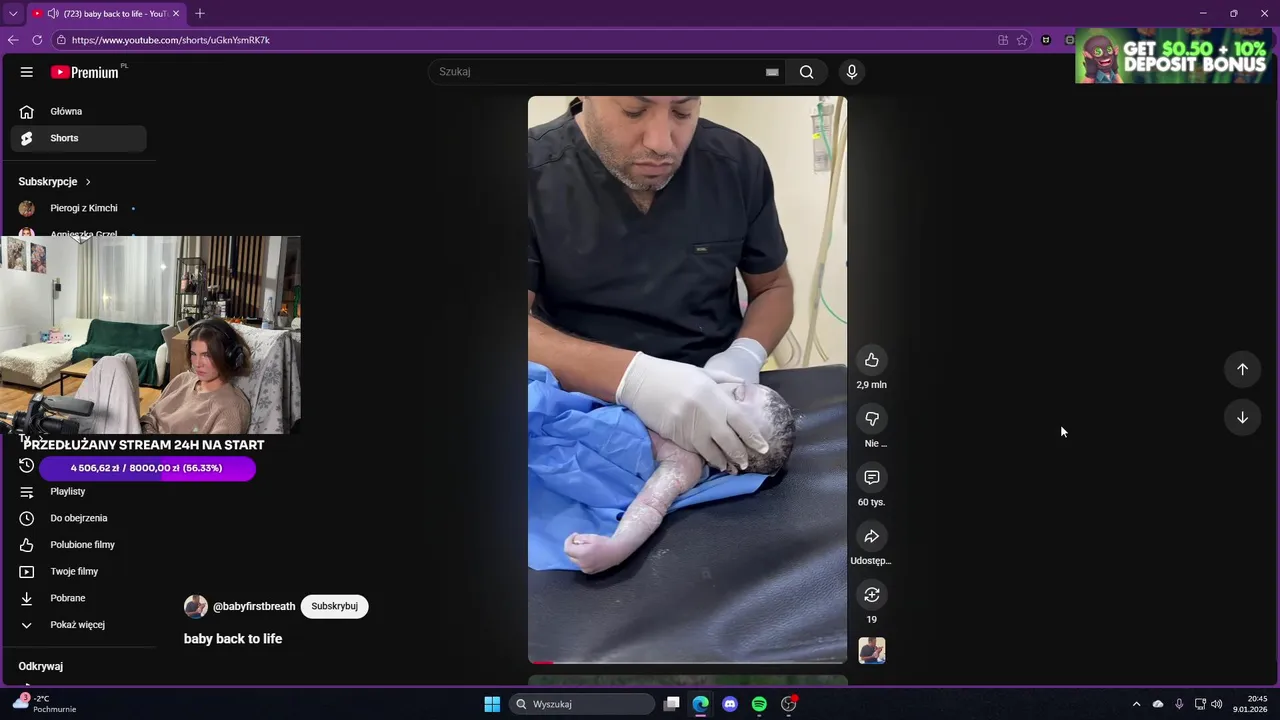Screen dimensions: 1280x720
Task: Open the Do obejrzenia watch later list
Action: click(78, 518)
